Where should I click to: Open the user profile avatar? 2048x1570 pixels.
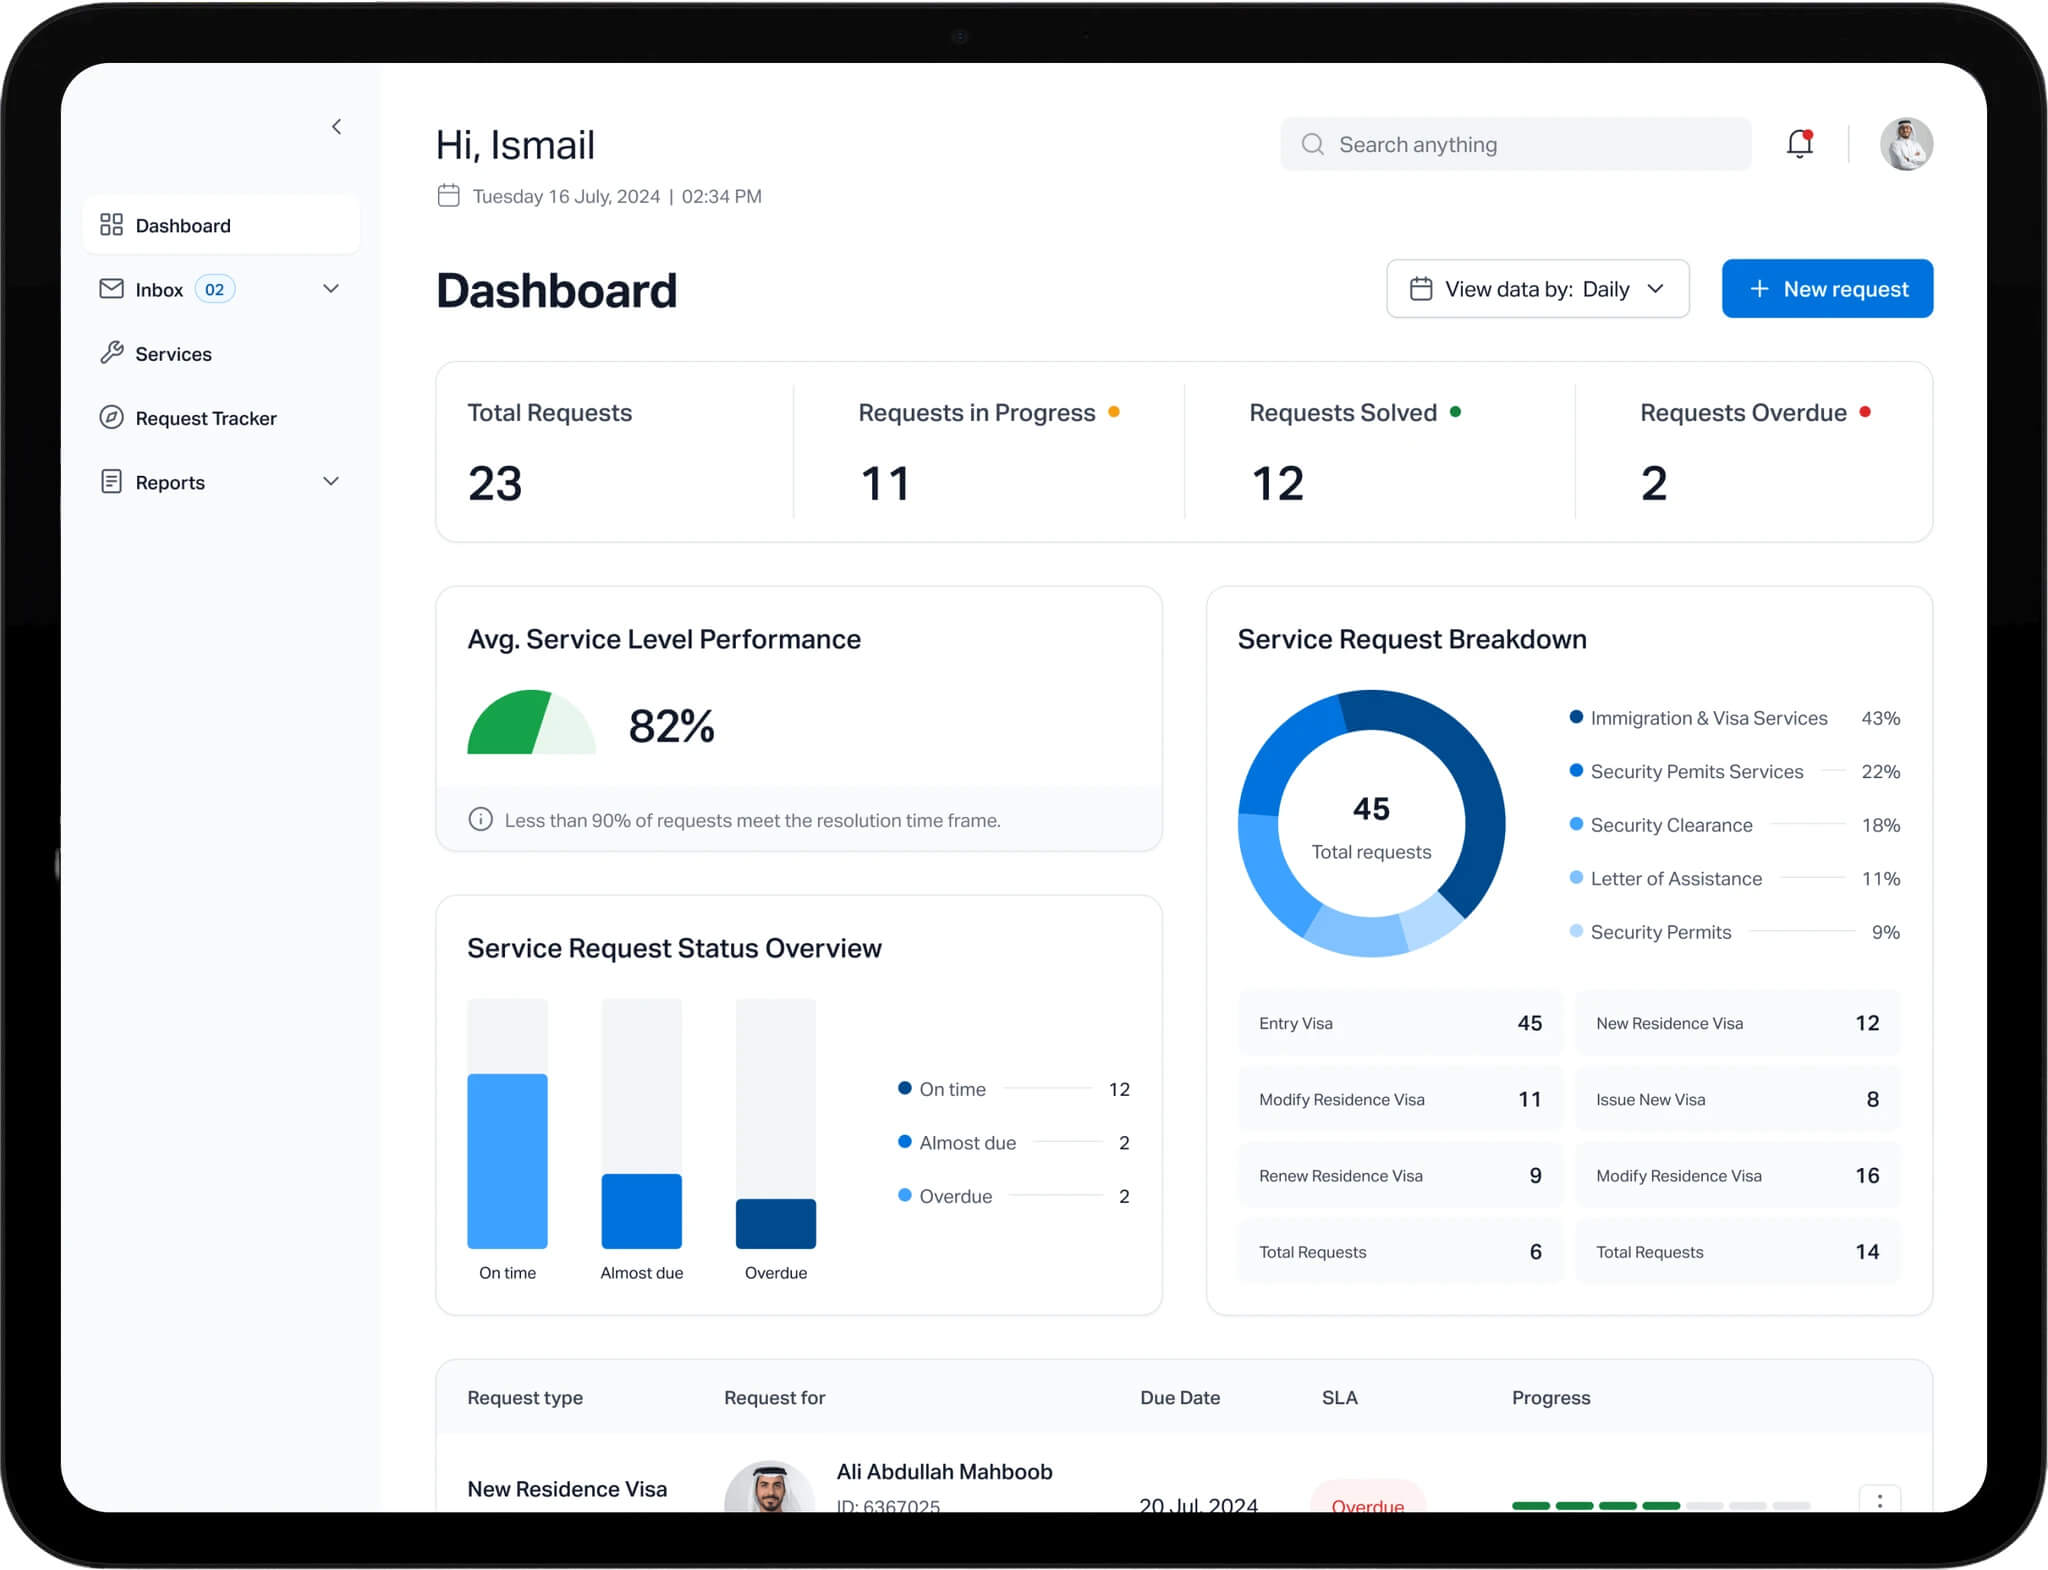(1905, 145)
